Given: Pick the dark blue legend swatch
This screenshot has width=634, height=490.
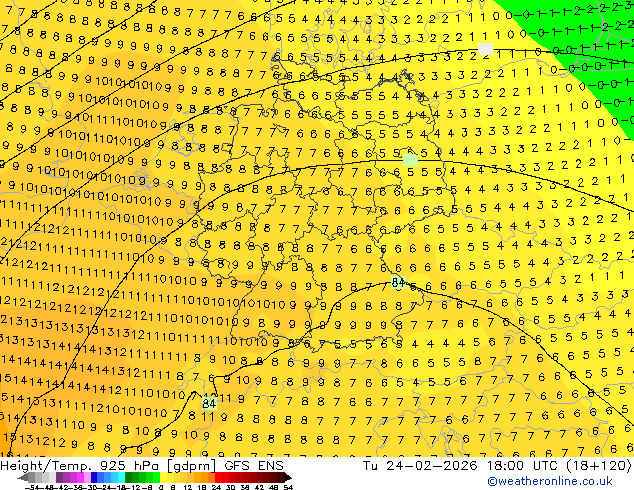Looking at the screenshot, I should 94,477.
